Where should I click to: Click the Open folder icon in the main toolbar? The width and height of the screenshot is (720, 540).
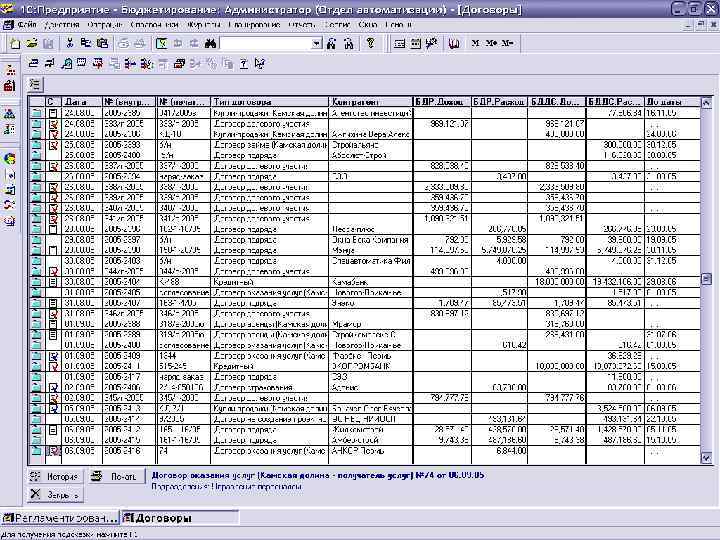point(31,44)
